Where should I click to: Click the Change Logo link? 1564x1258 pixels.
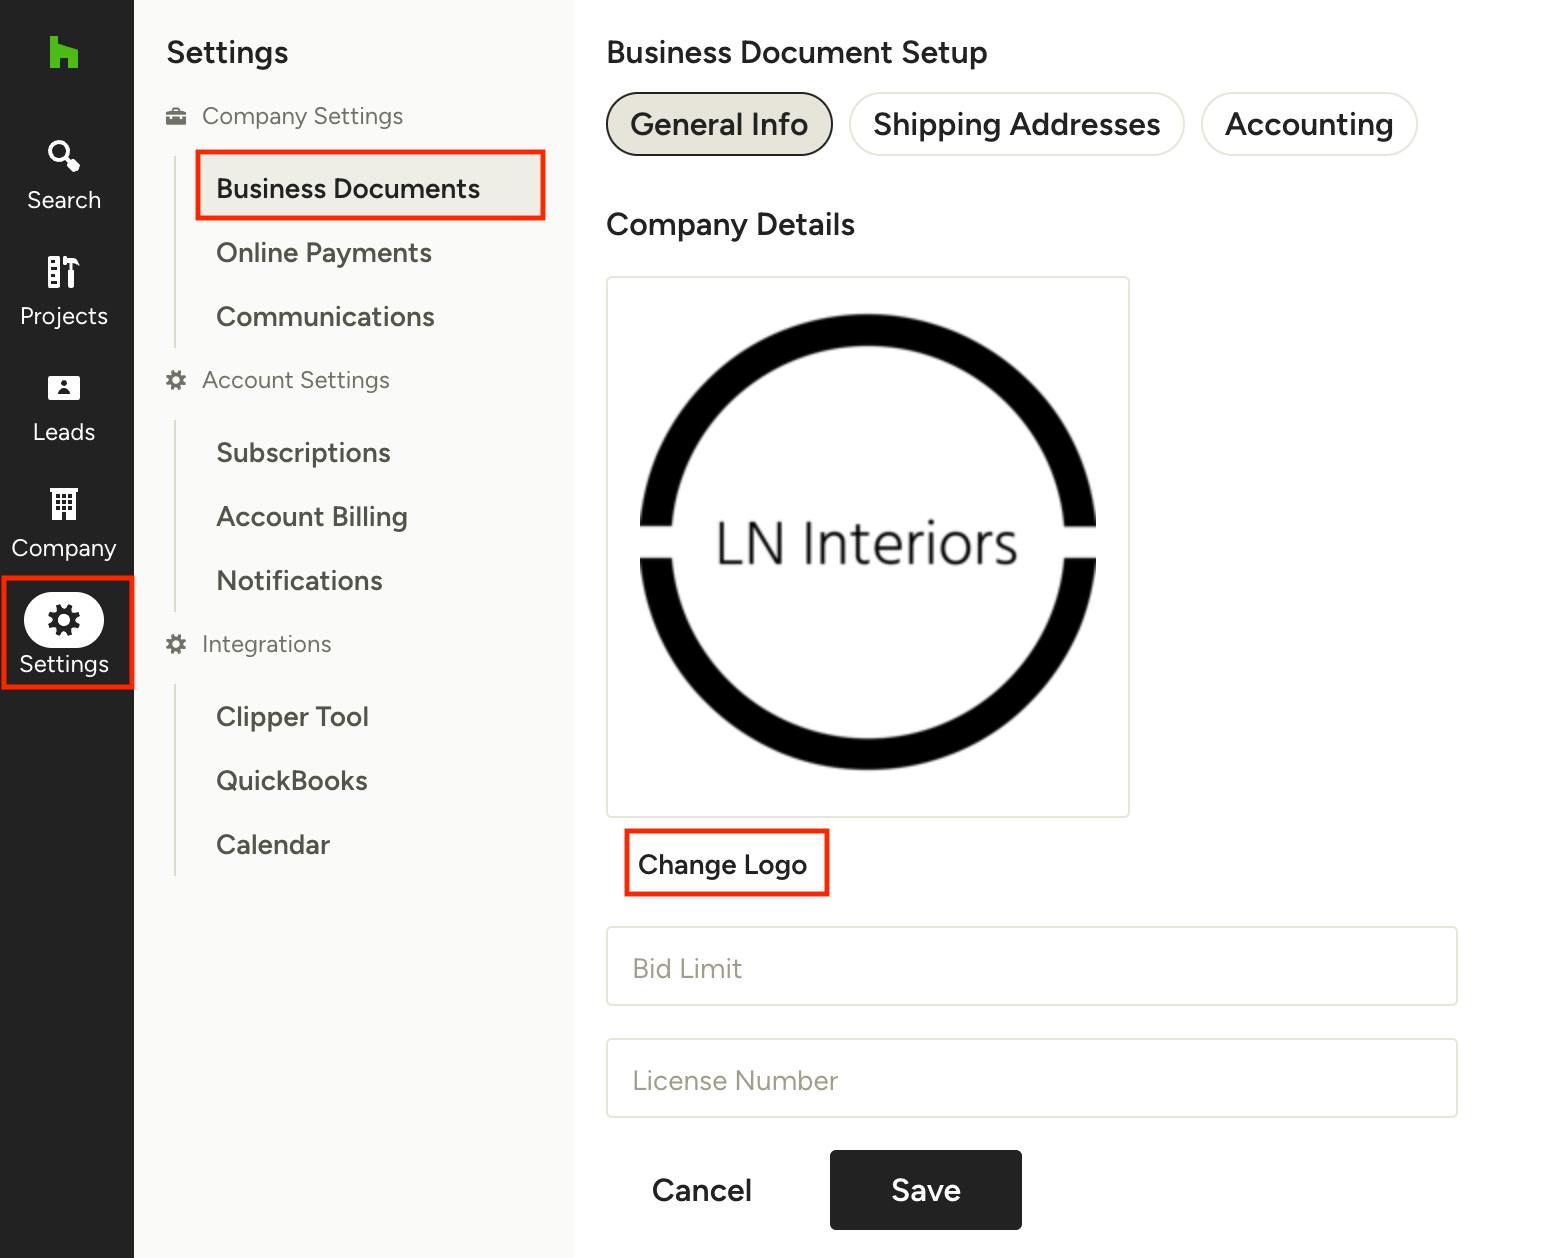tap(725, 863)
